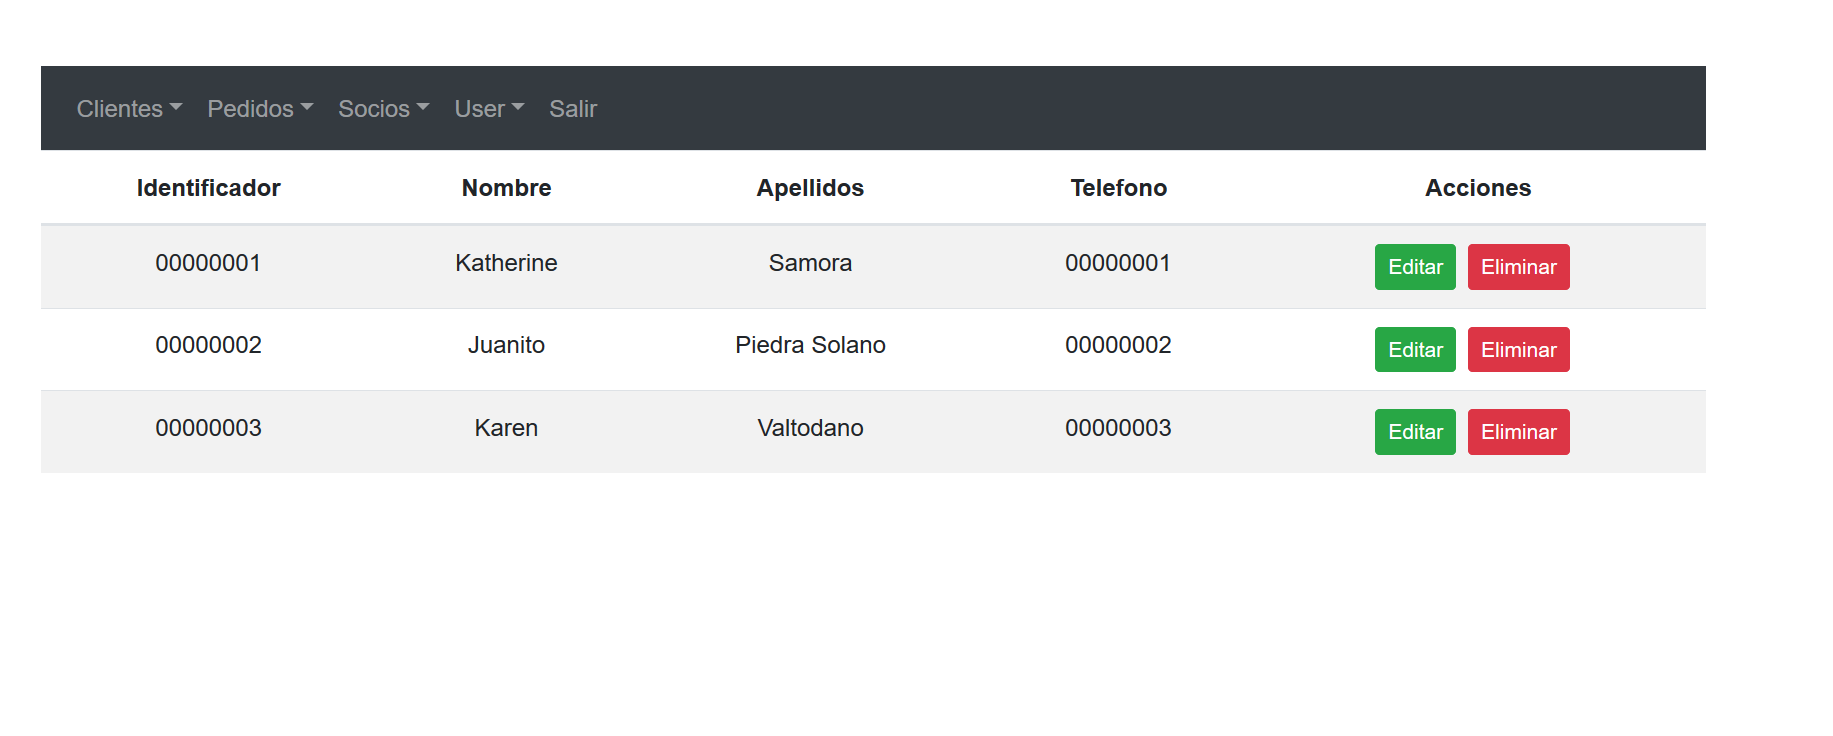Viewport: 1833px width, 736px height.
Task: Click the Acciones column header
Action: point(1478,188)
